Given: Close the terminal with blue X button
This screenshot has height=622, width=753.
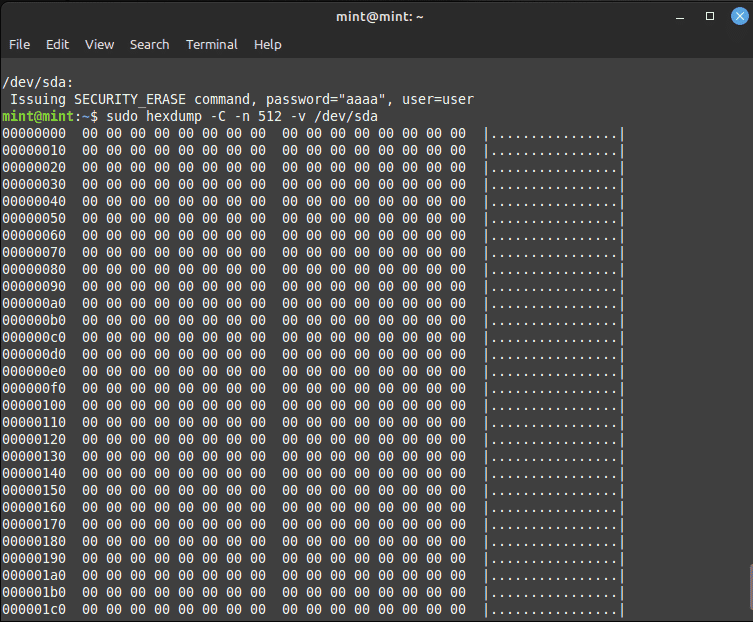Looking at the screenshot, I should click(x=740, y=16).
